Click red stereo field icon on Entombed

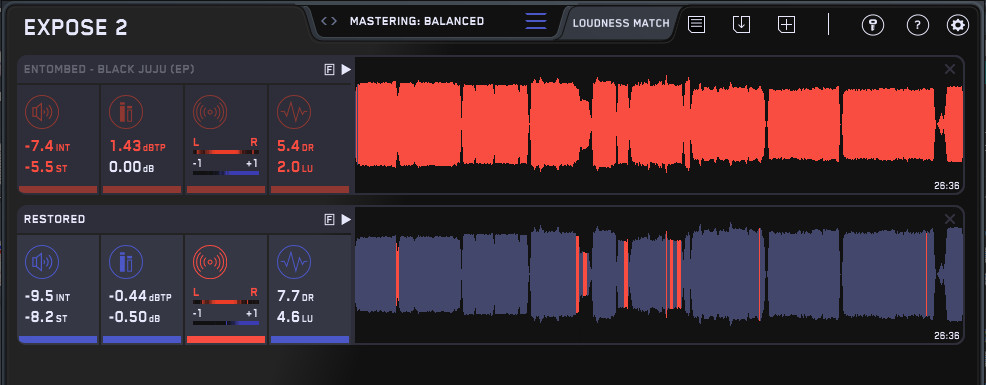coord(210,113)
